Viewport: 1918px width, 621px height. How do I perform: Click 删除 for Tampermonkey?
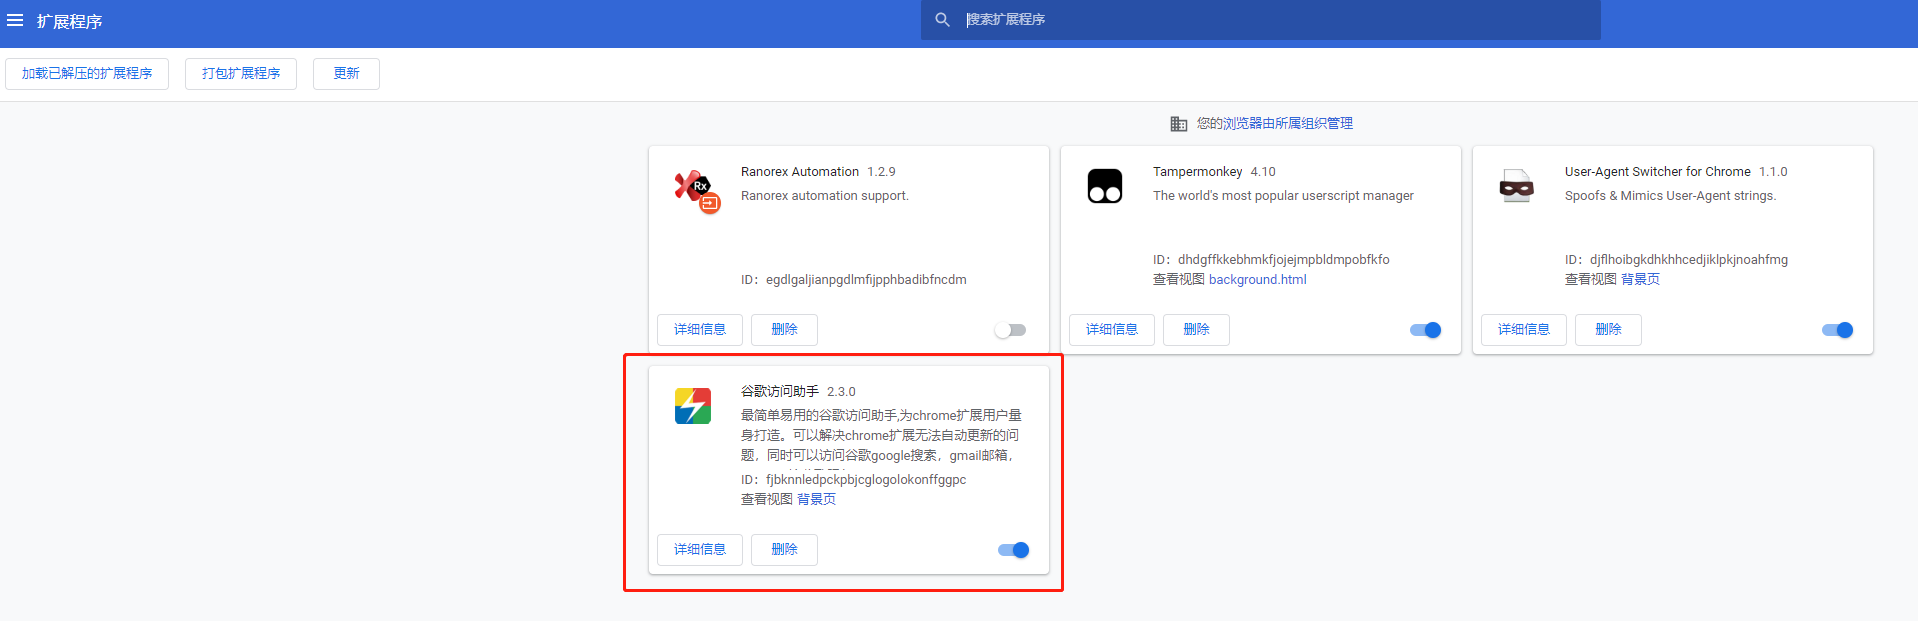pos(1197,330)
